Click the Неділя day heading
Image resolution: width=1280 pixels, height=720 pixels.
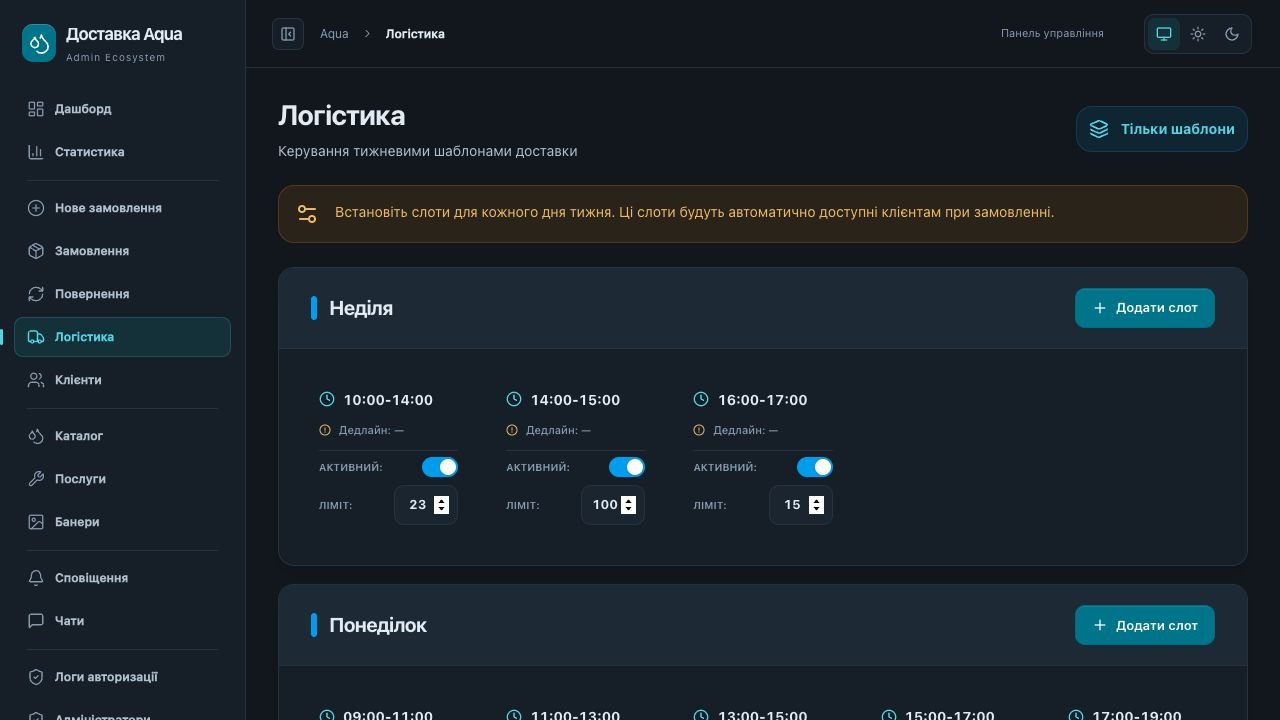click(361, 308)
